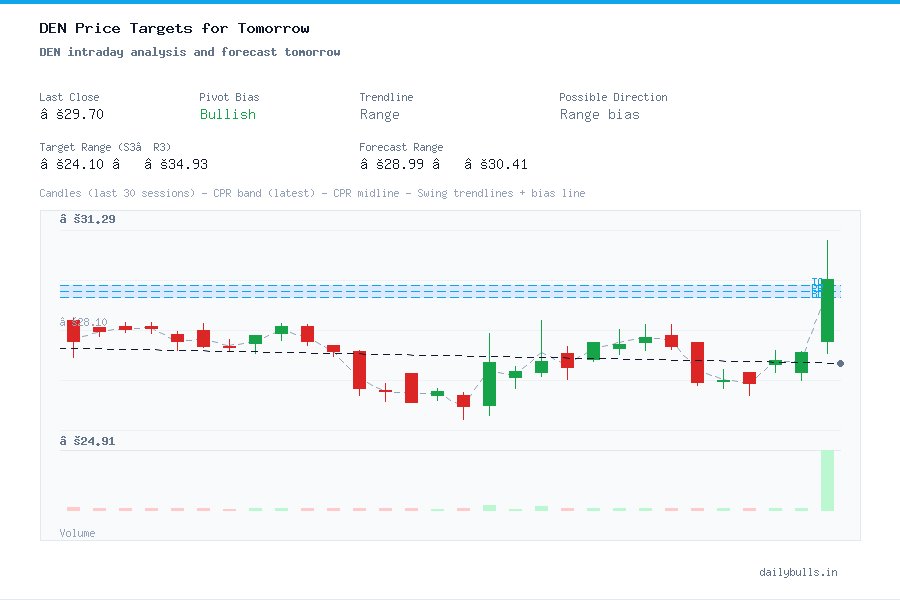The height and width of the screenshot is (600, 900).
Task: Select the 'Range bias' value
Action: 600,115
